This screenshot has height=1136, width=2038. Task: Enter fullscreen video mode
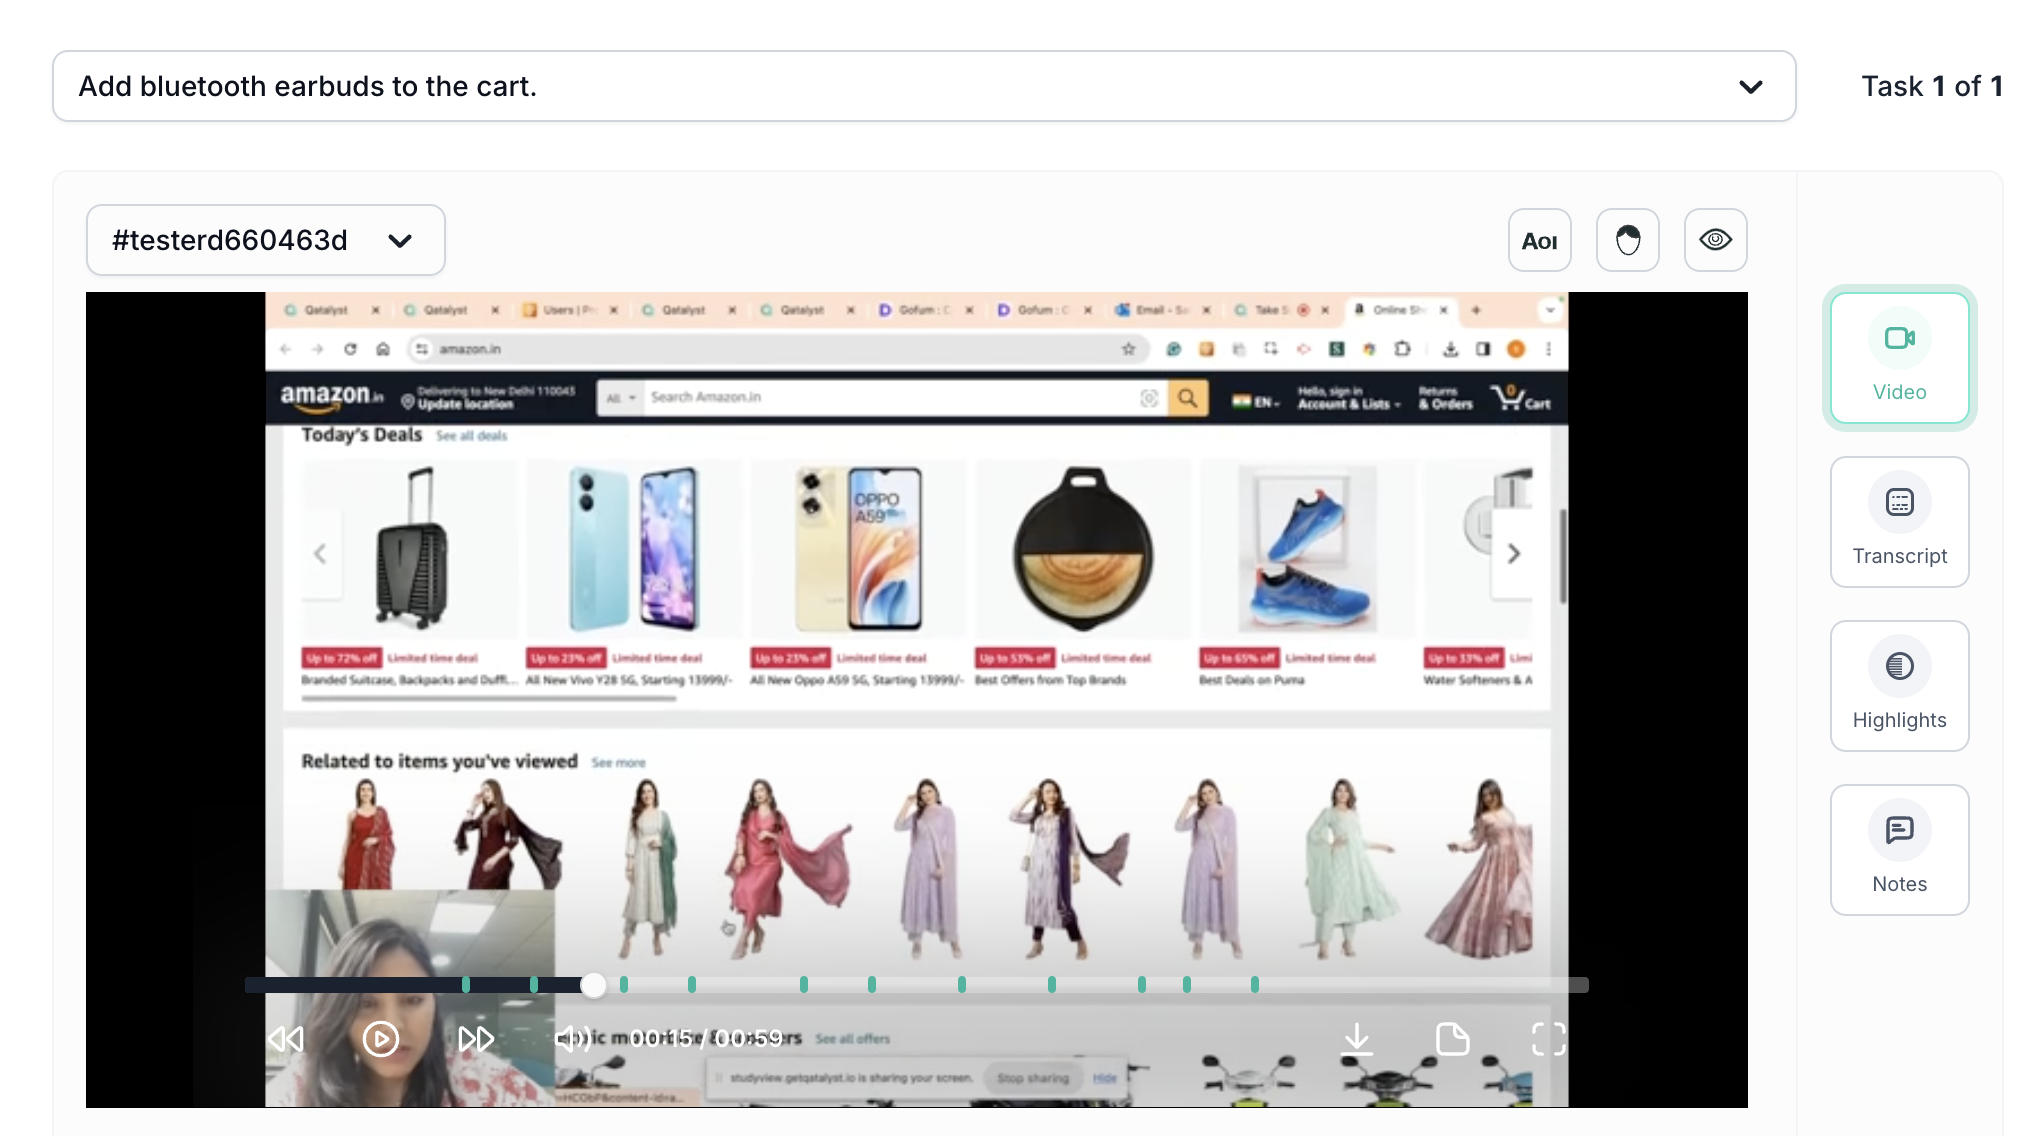pos(1548,1039)
